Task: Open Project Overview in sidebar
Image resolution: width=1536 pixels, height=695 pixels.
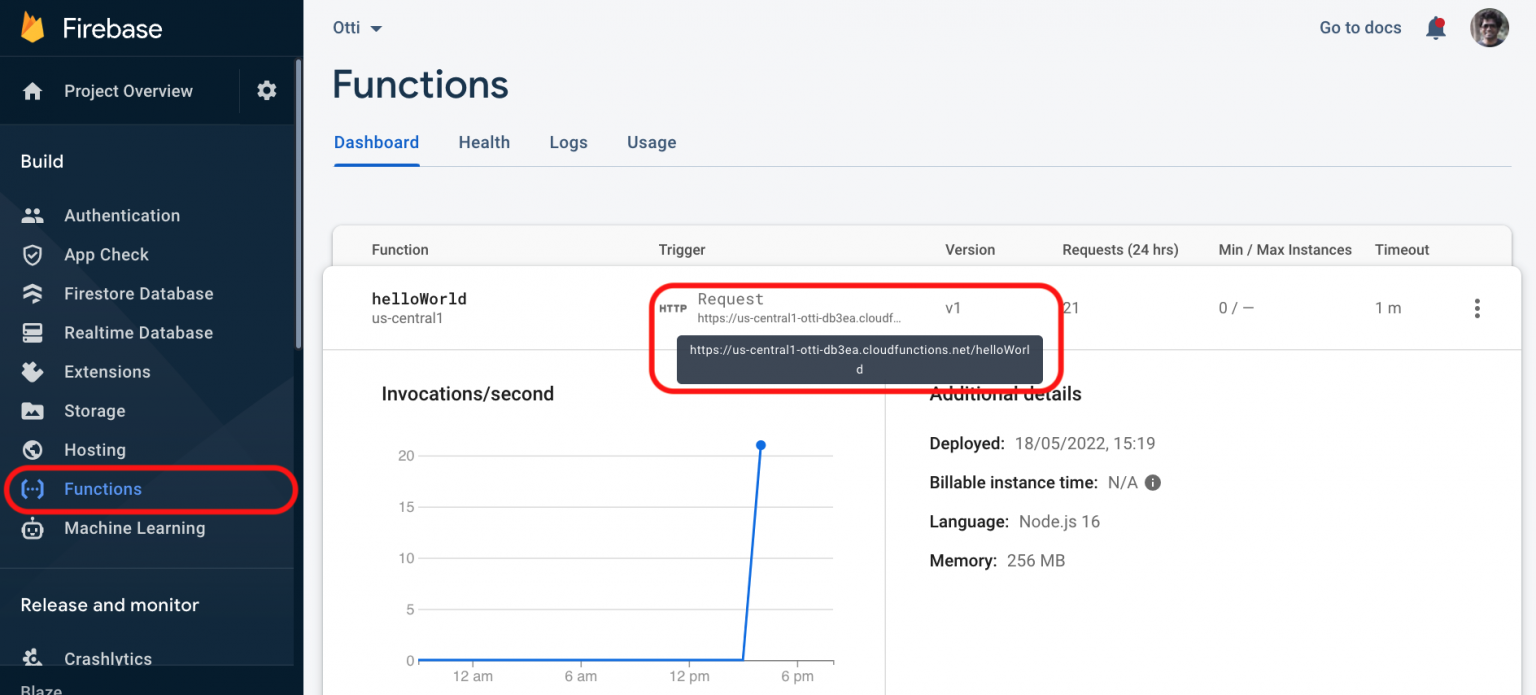Action: (128, 91)
